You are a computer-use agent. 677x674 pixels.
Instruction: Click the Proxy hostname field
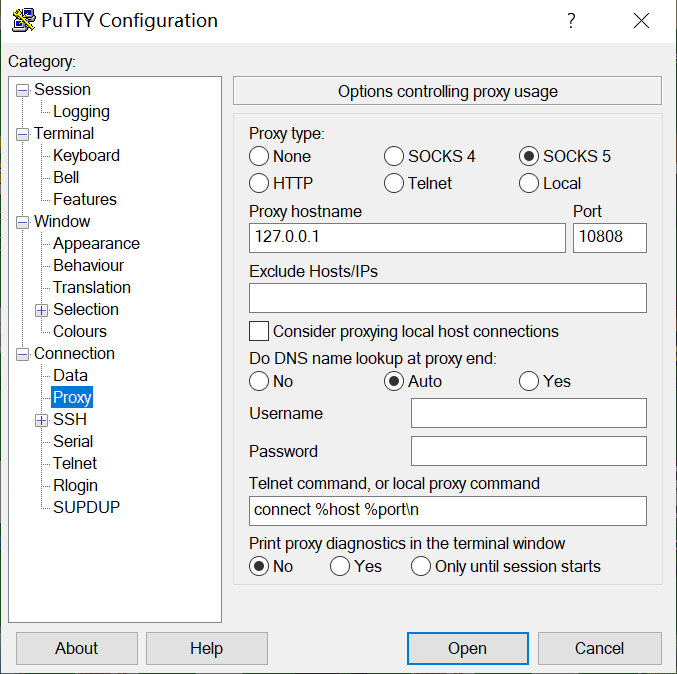pos(407,238)
